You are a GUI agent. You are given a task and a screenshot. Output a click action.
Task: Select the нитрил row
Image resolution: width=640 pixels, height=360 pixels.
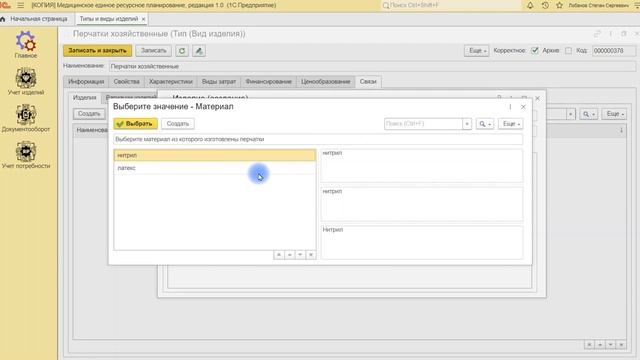click(215, 156)
